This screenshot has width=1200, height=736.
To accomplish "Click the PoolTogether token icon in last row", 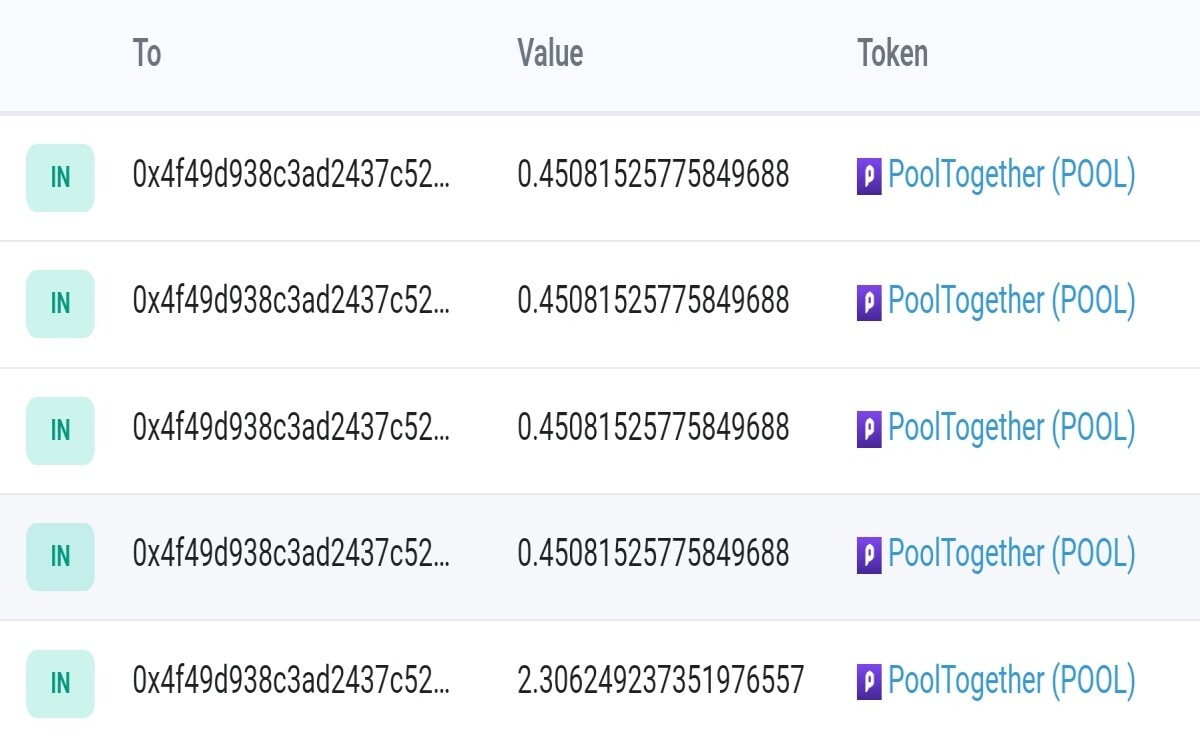I will pos(870,684).
